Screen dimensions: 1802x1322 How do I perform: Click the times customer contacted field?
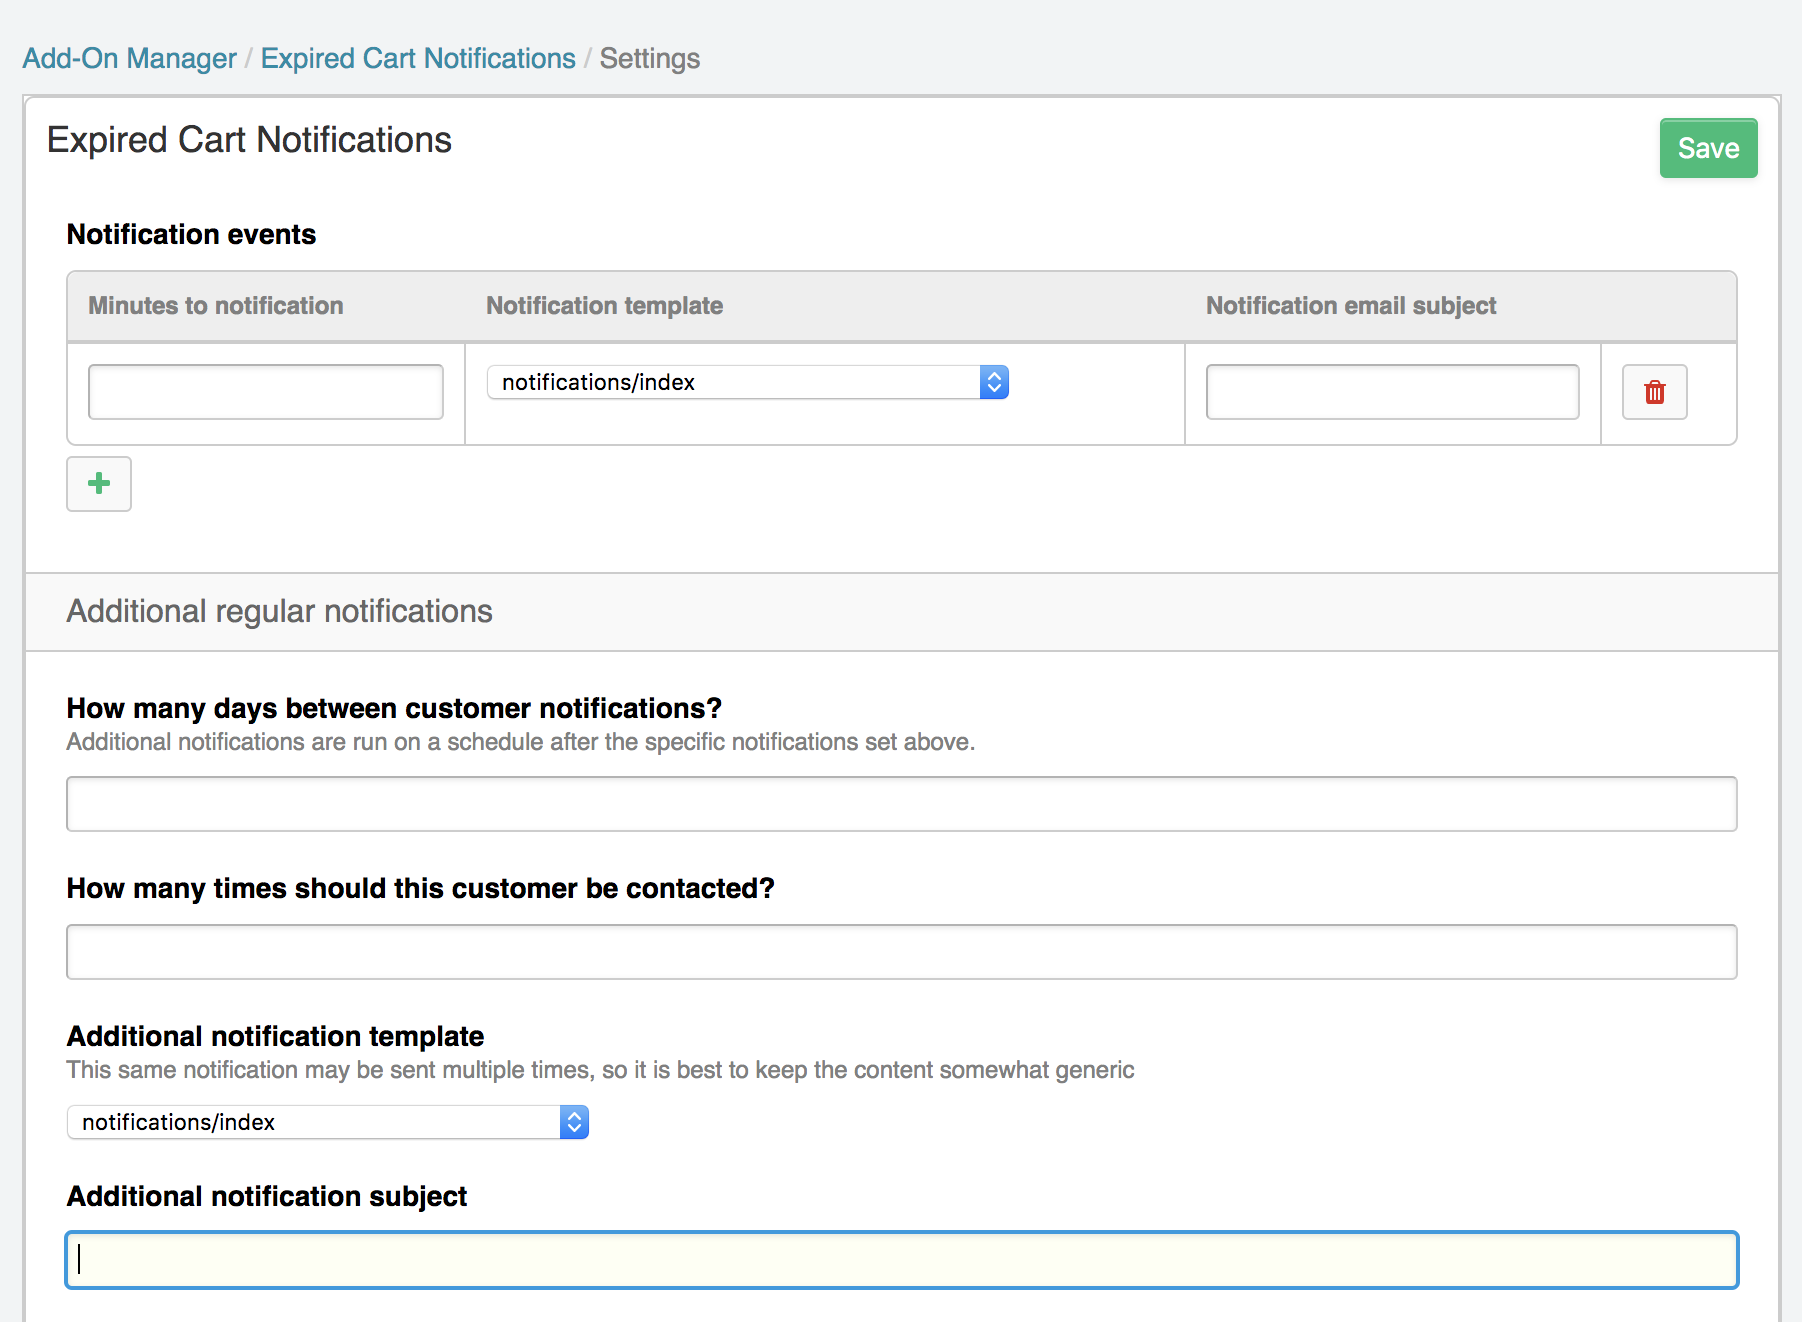(902, 952)
